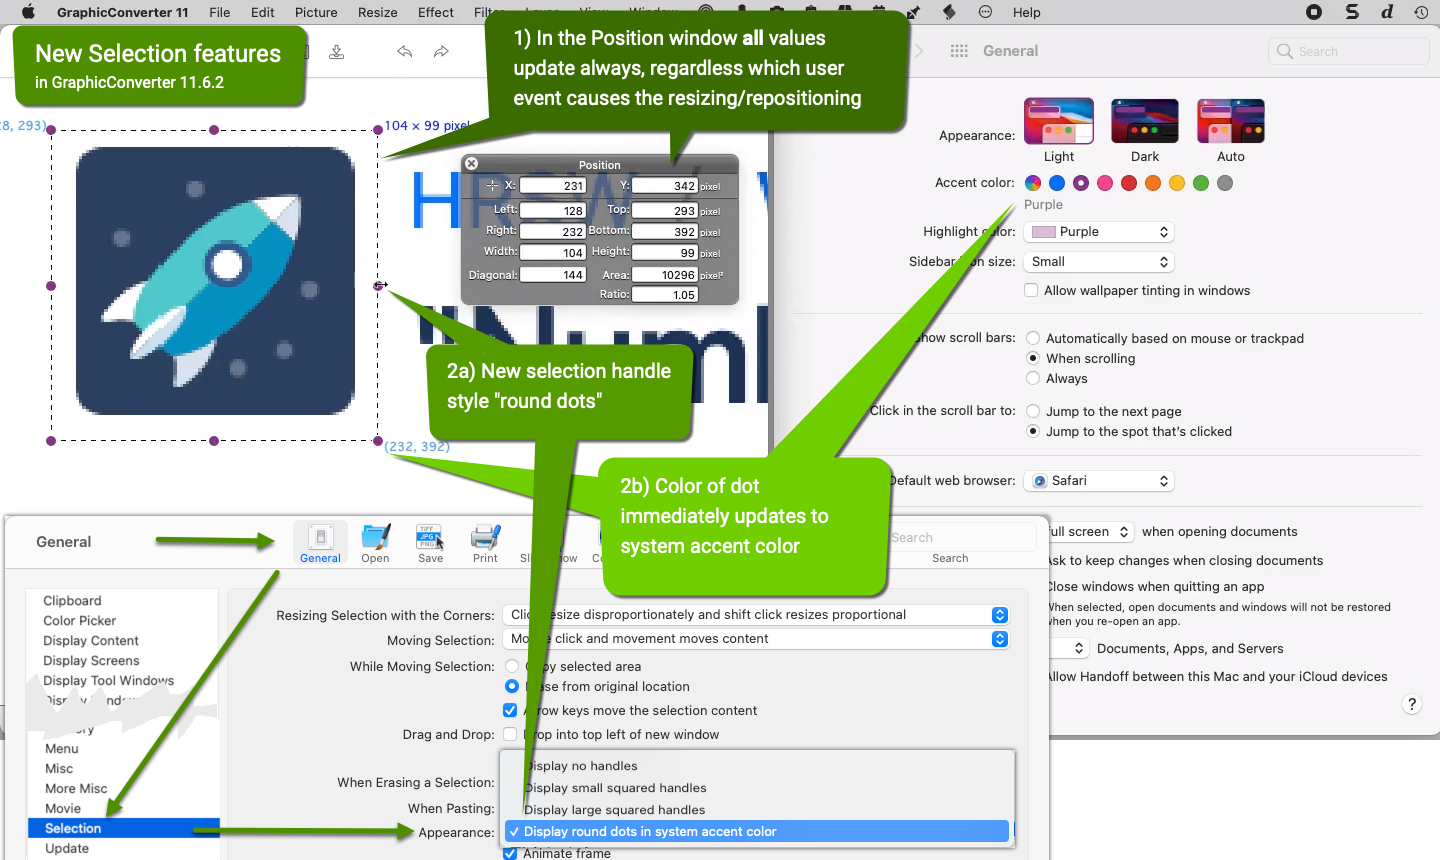
Task: Select the When scrolling radio option
Action: pyautogui.click(x=1033, y=358)
